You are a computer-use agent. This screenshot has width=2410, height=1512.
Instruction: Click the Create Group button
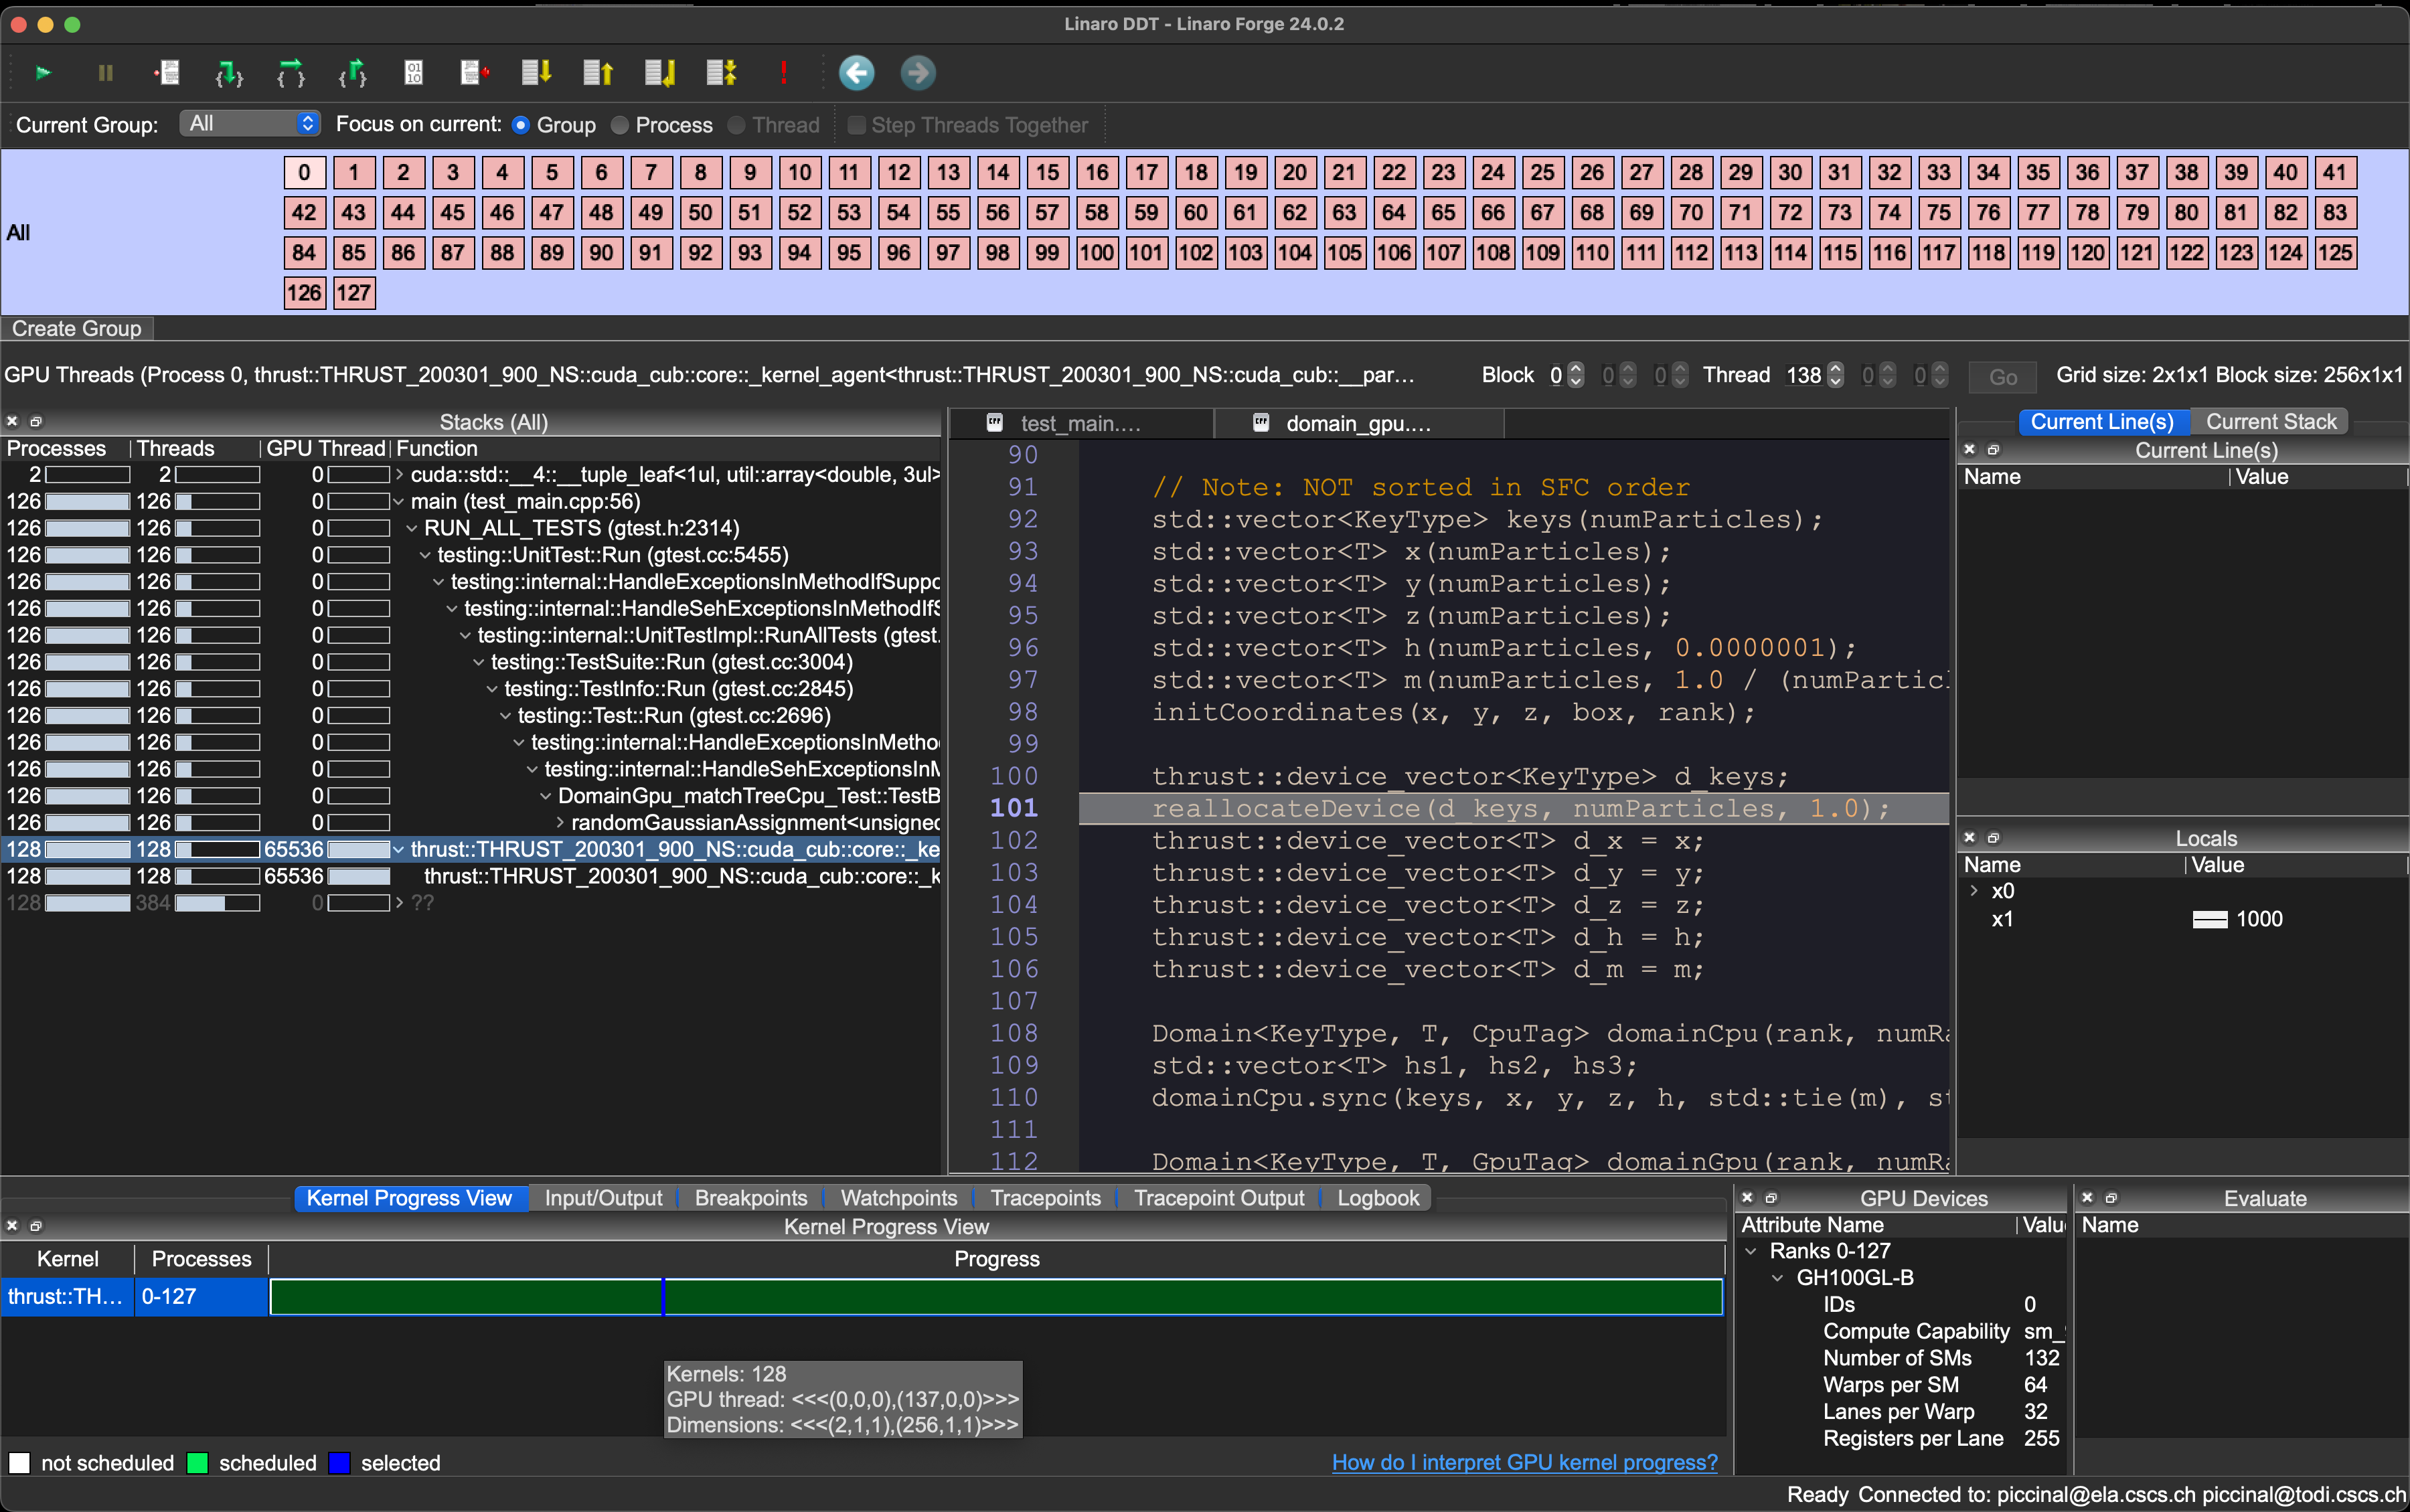pyautogui.click(x=77, y=329)
